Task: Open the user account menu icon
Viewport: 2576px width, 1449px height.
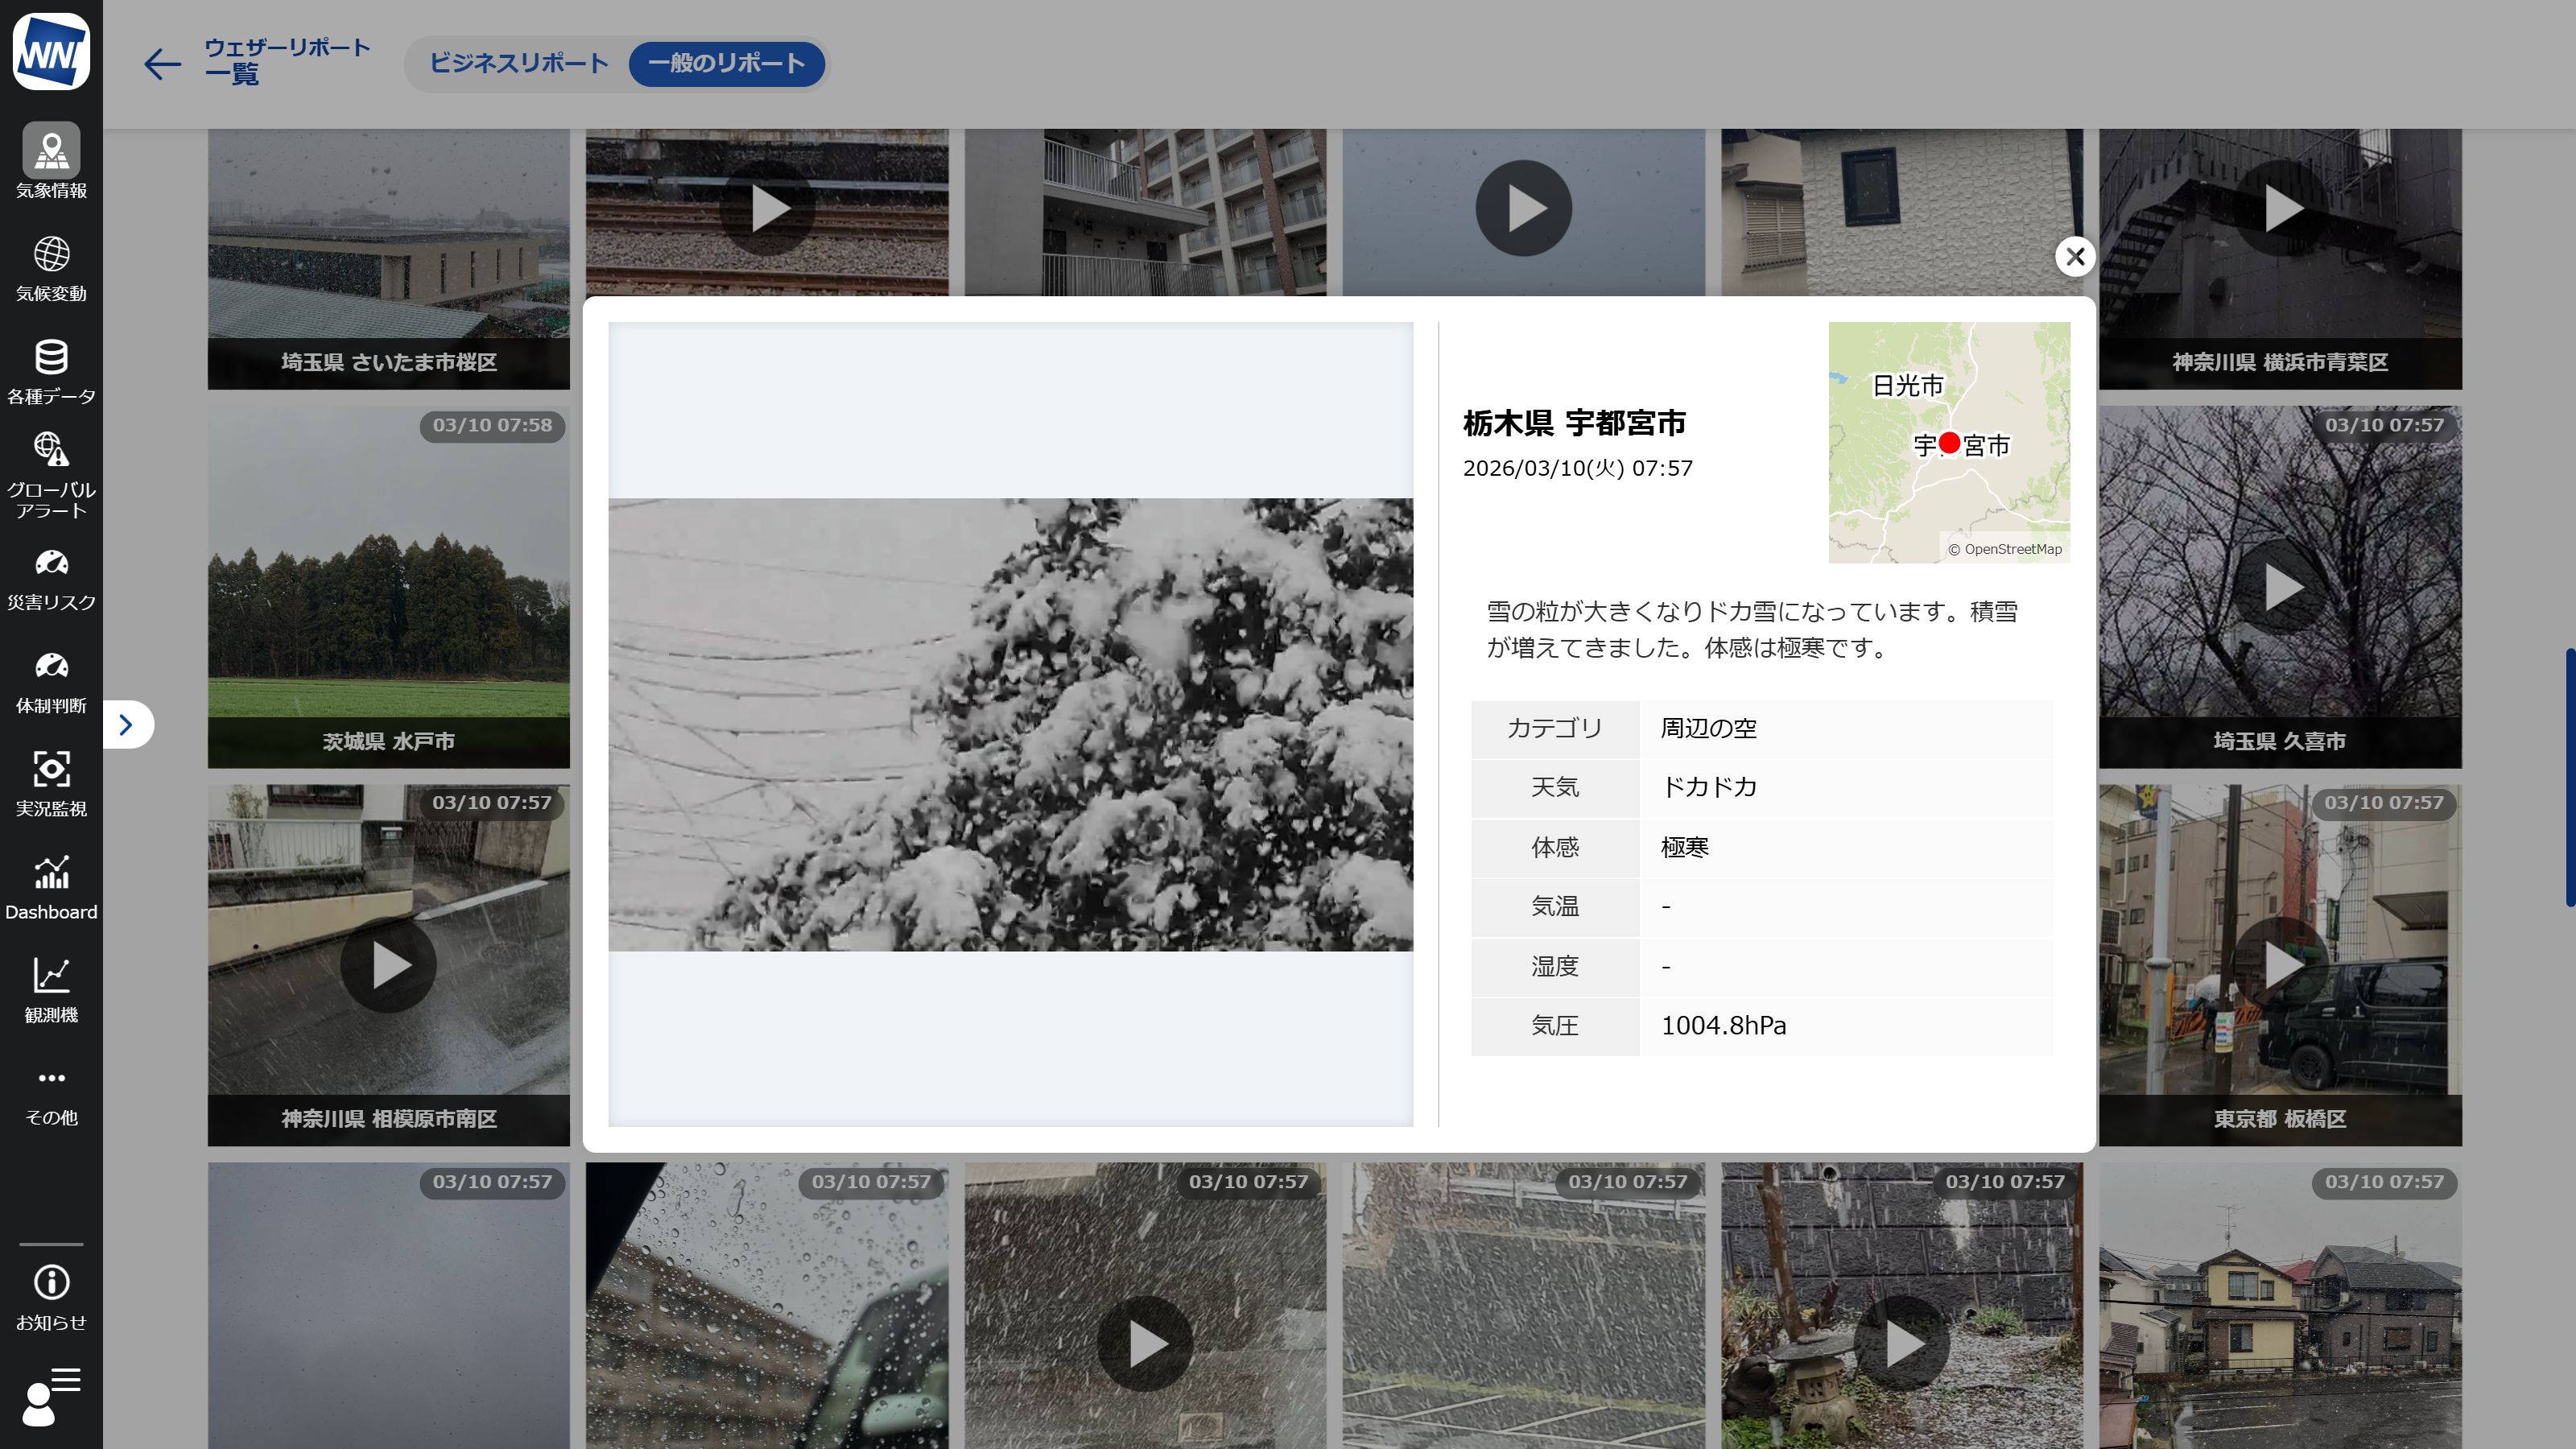Action: [51, 1396]
